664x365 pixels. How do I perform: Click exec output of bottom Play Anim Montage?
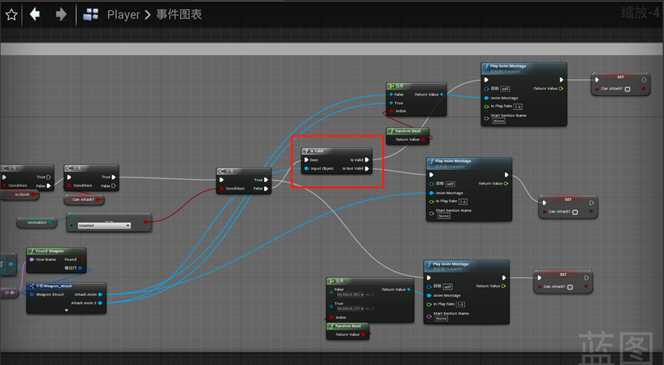point(504,278)
